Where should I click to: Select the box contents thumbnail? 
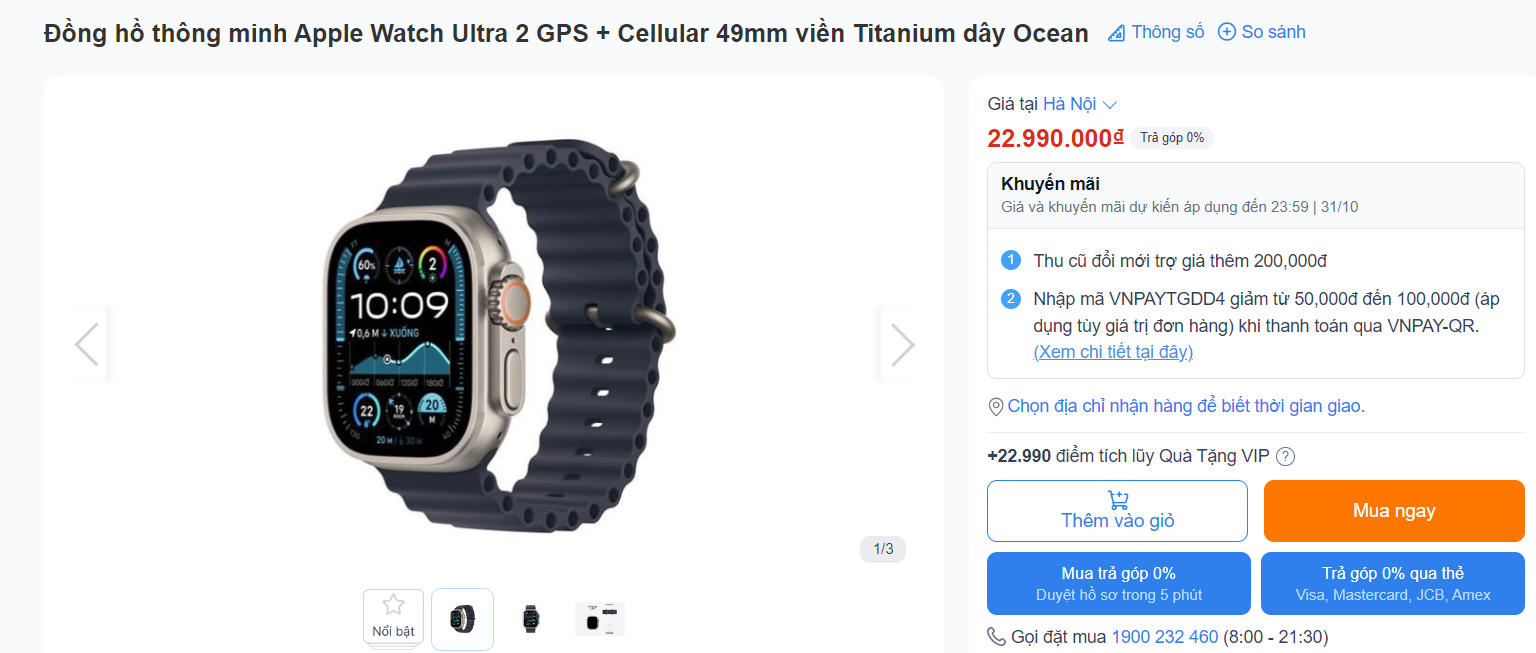(x=600, y=619)
